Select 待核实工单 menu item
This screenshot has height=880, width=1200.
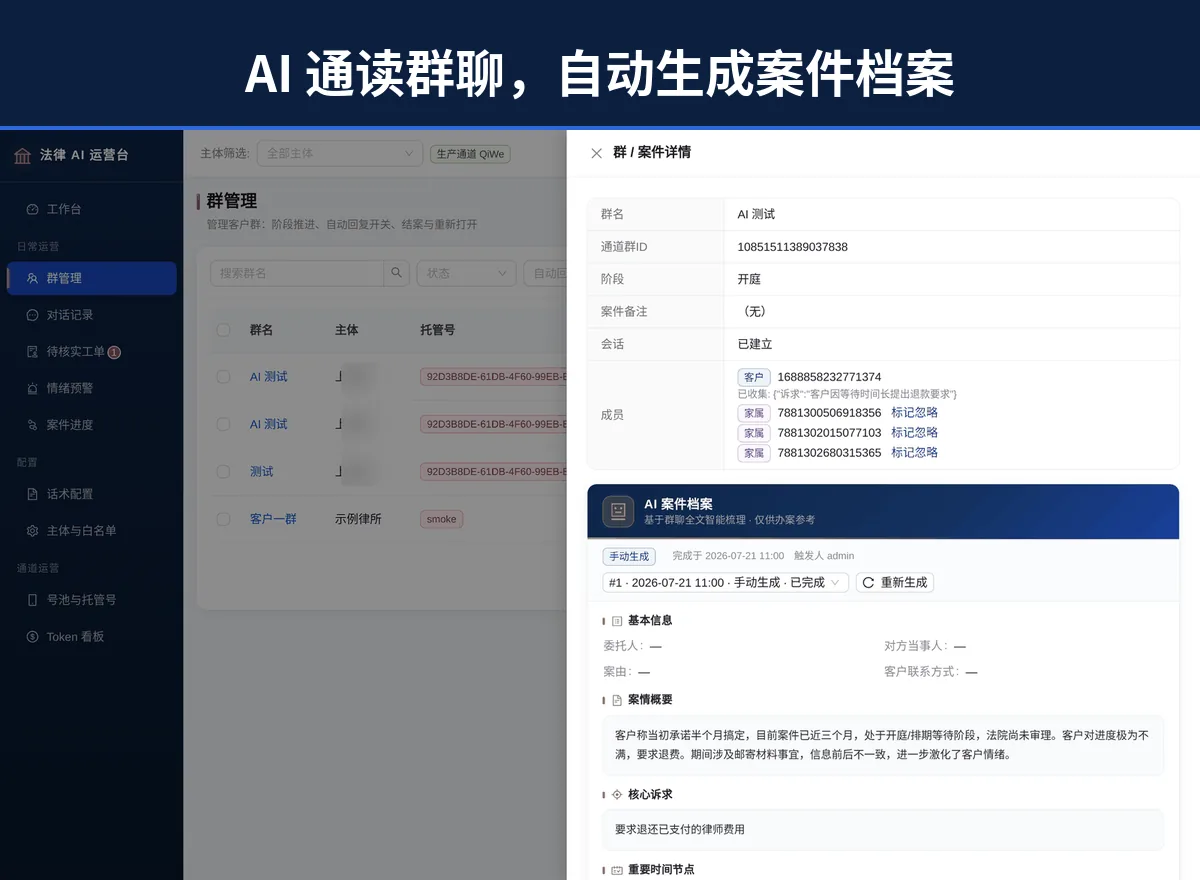90,352
